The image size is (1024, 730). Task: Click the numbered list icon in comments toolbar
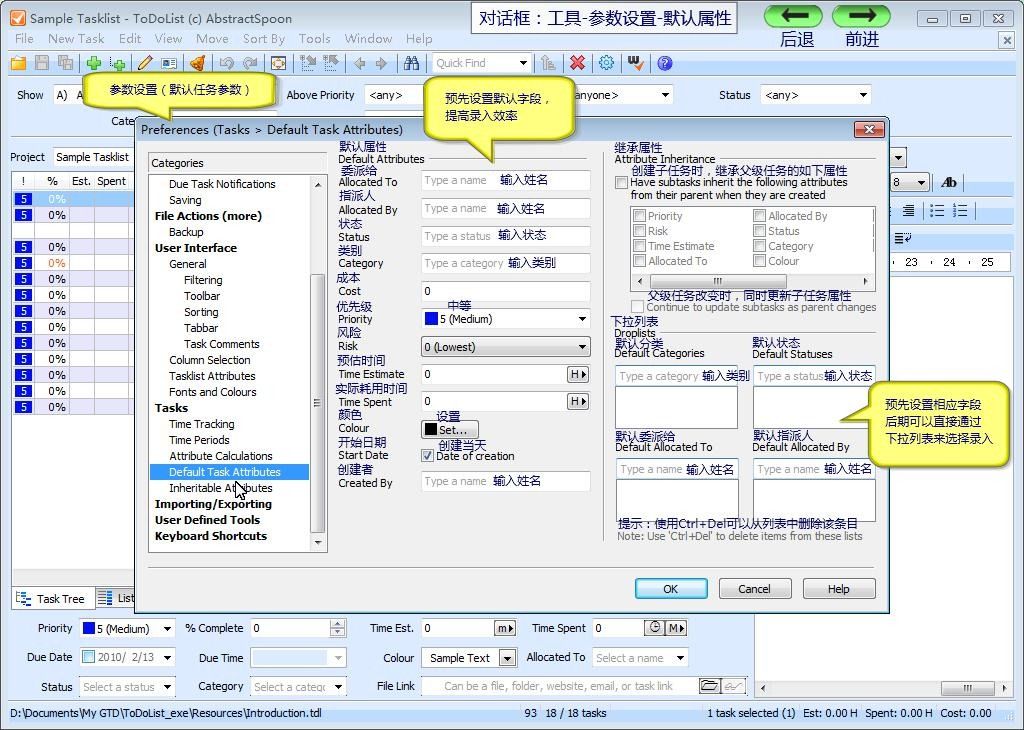(960, 210)
